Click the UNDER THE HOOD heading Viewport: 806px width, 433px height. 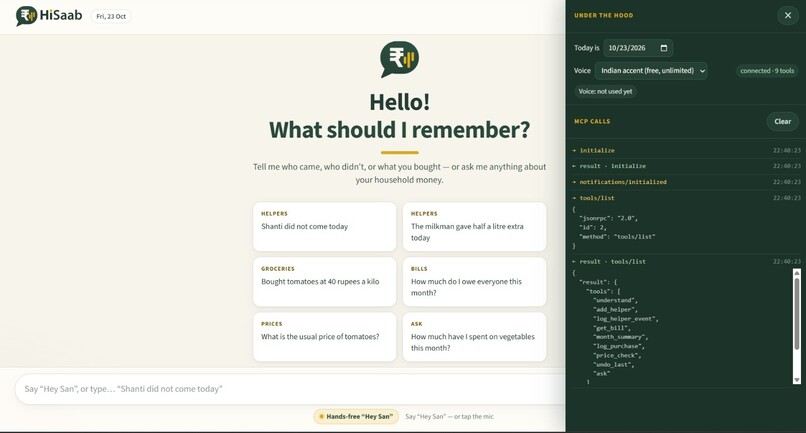pos(603,15)
